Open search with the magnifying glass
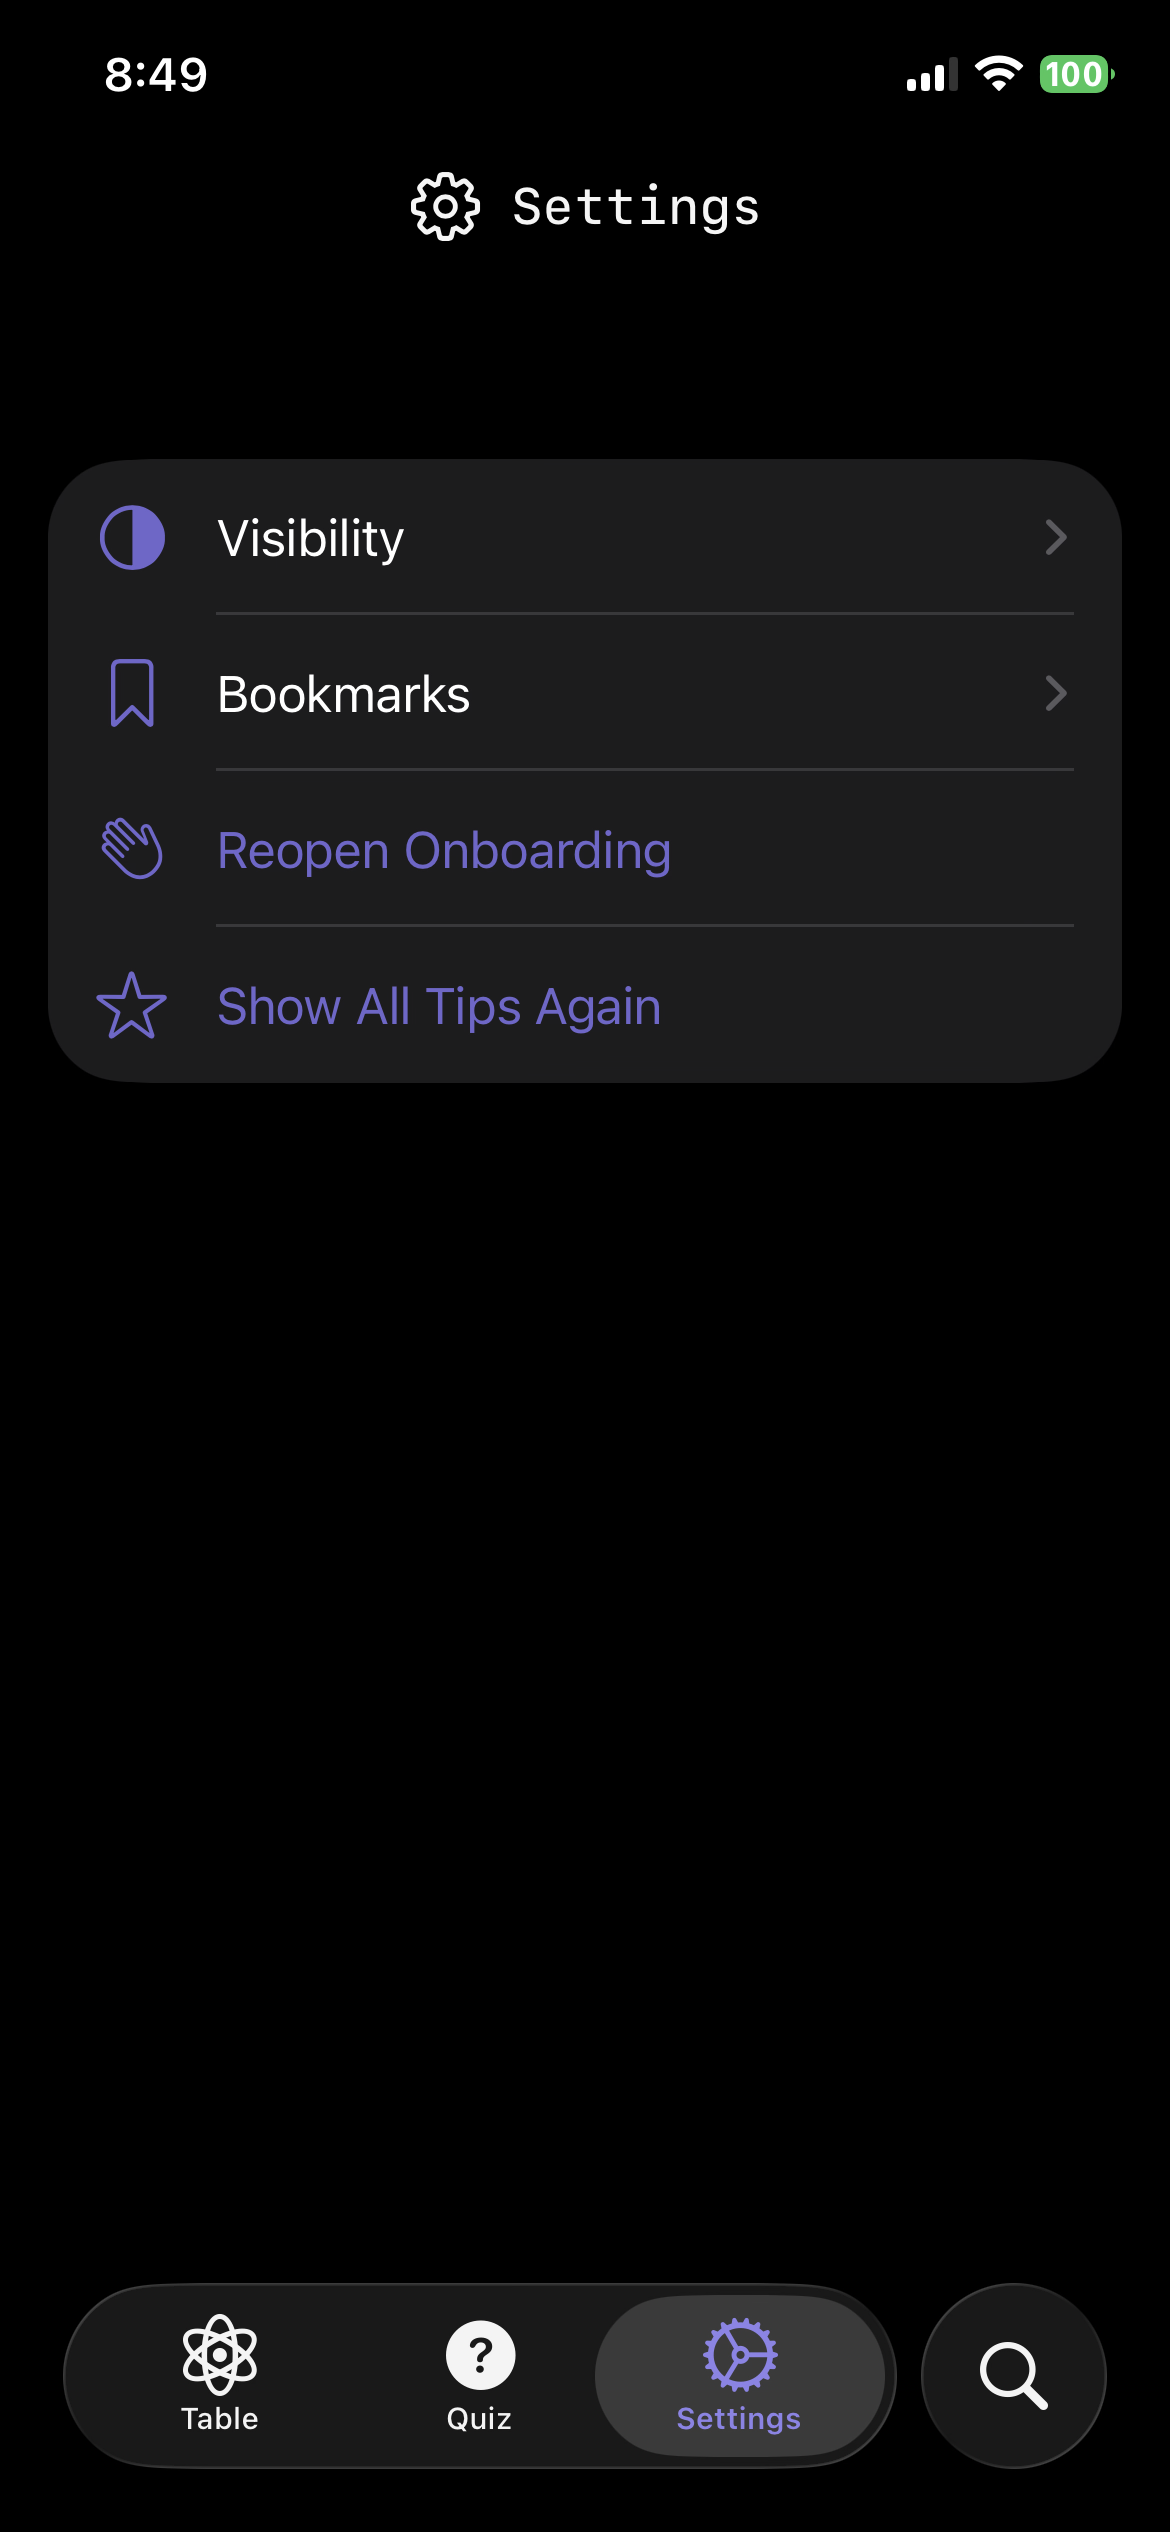This screenshot has width=1170, height=2532. click(x=1013, y=2375)
